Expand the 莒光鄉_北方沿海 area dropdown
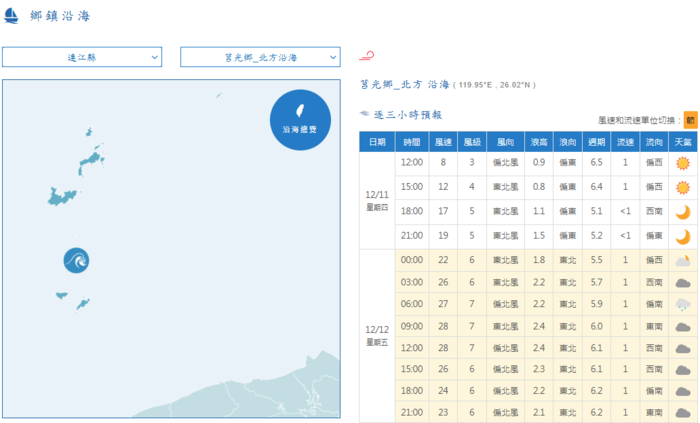This screenshot has width=700, height=423. click(260, 57)
